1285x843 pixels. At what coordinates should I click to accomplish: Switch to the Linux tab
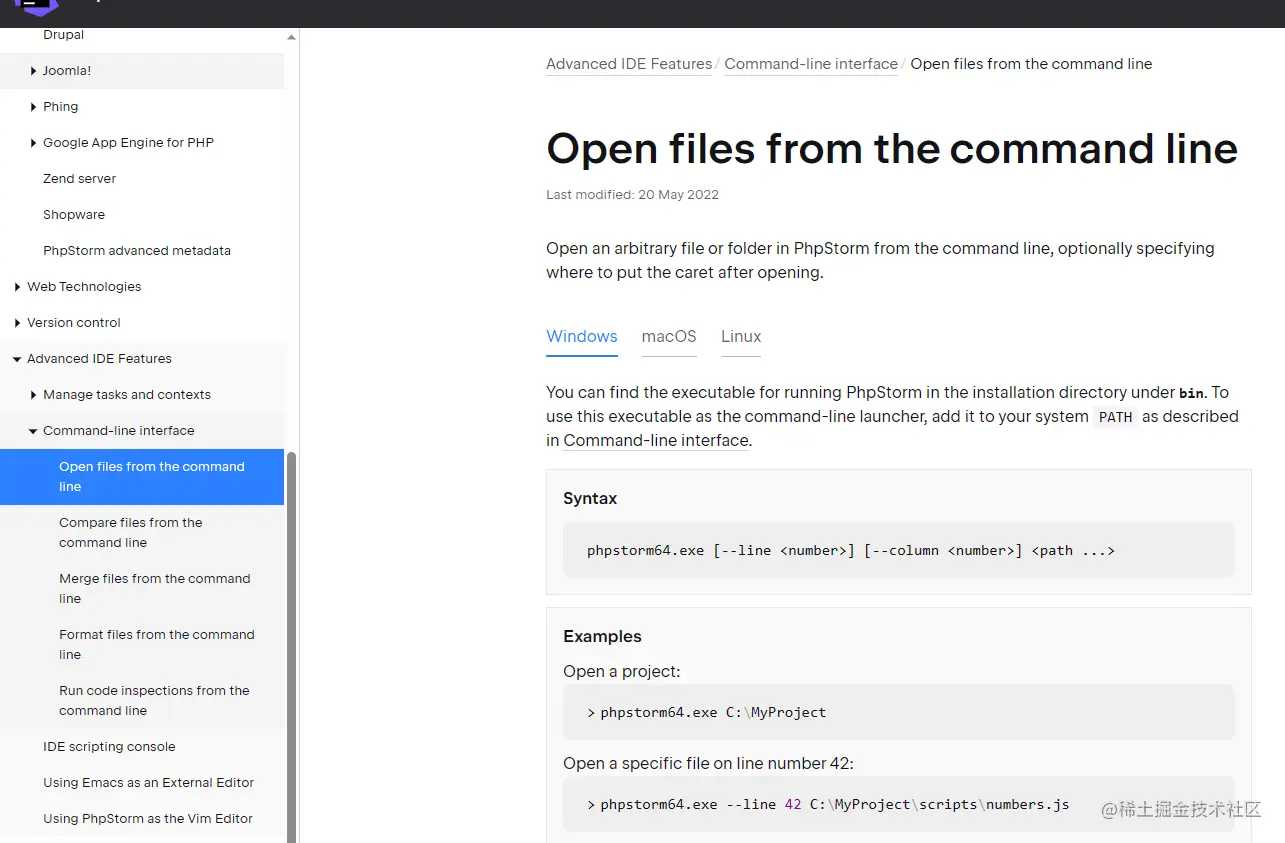tap(741, 337)
